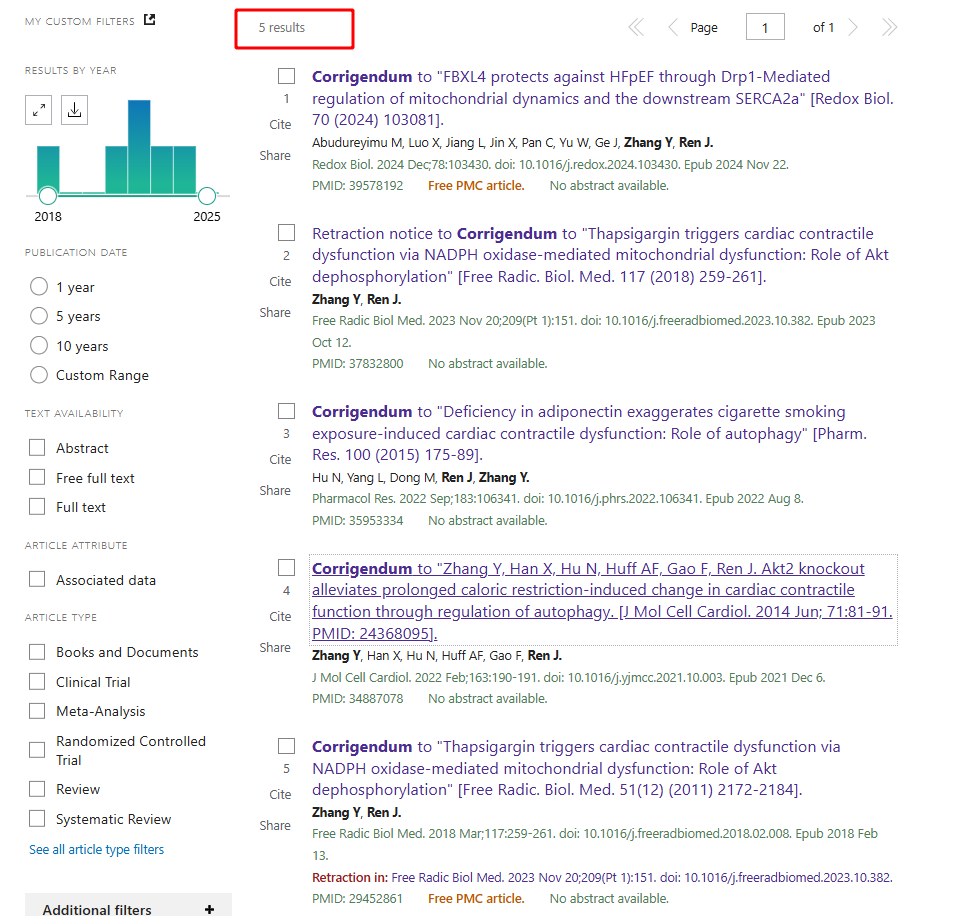Select result 1 checkbox for FBXL4 corrigendum
The width and height of the screenshot is (962, 916).
click(287, 76)
